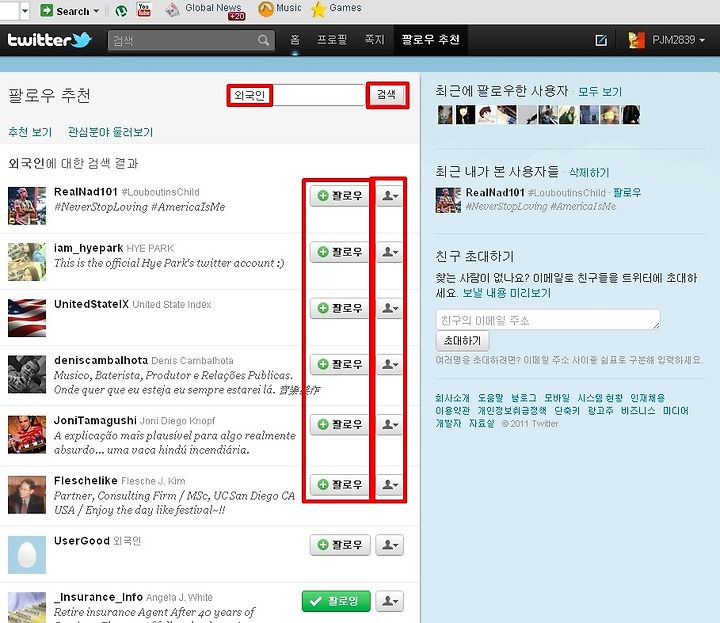Viewport: 720px width, 623px height.
Task: Open the Games star toolbar icon
Action: point(318,10)
